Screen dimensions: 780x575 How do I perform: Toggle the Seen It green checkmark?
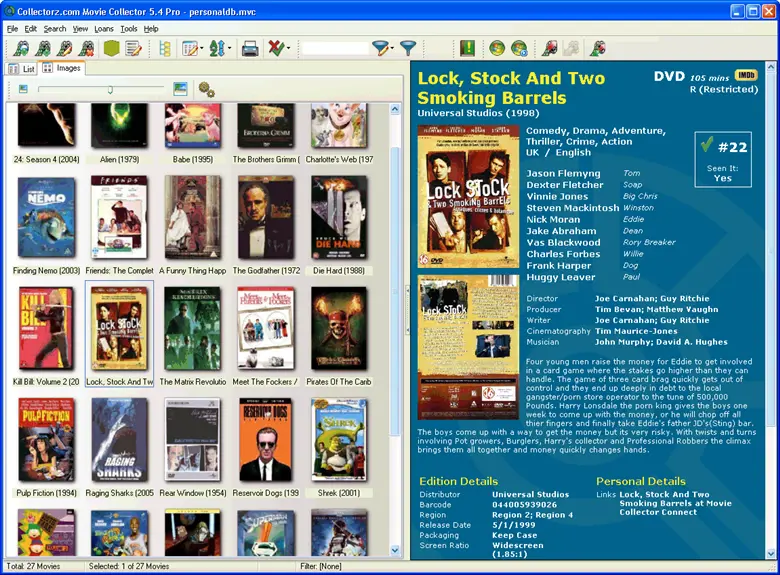pyautogui.click(x=706, y=144)
